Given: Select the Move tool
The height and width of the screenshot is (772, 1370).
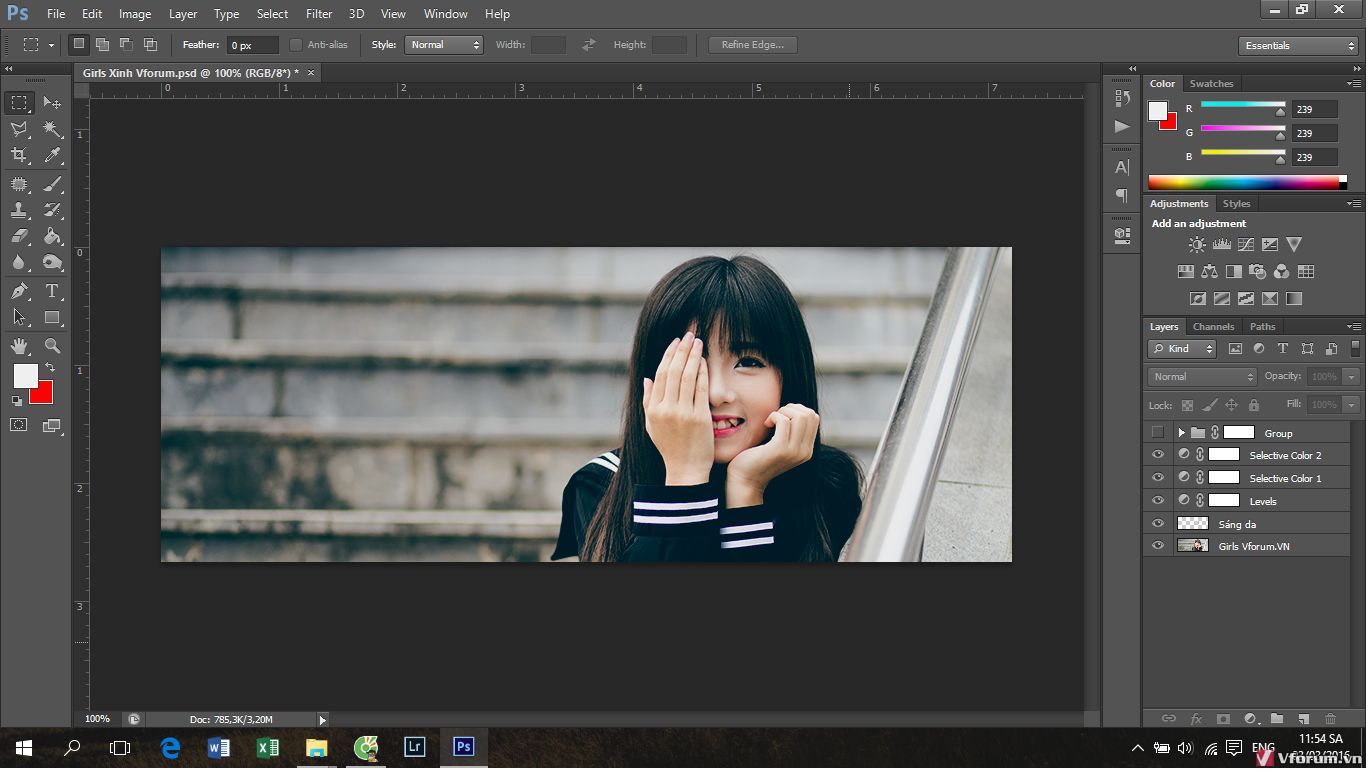Looking at the screenshot, I should (x=52, y=102).
